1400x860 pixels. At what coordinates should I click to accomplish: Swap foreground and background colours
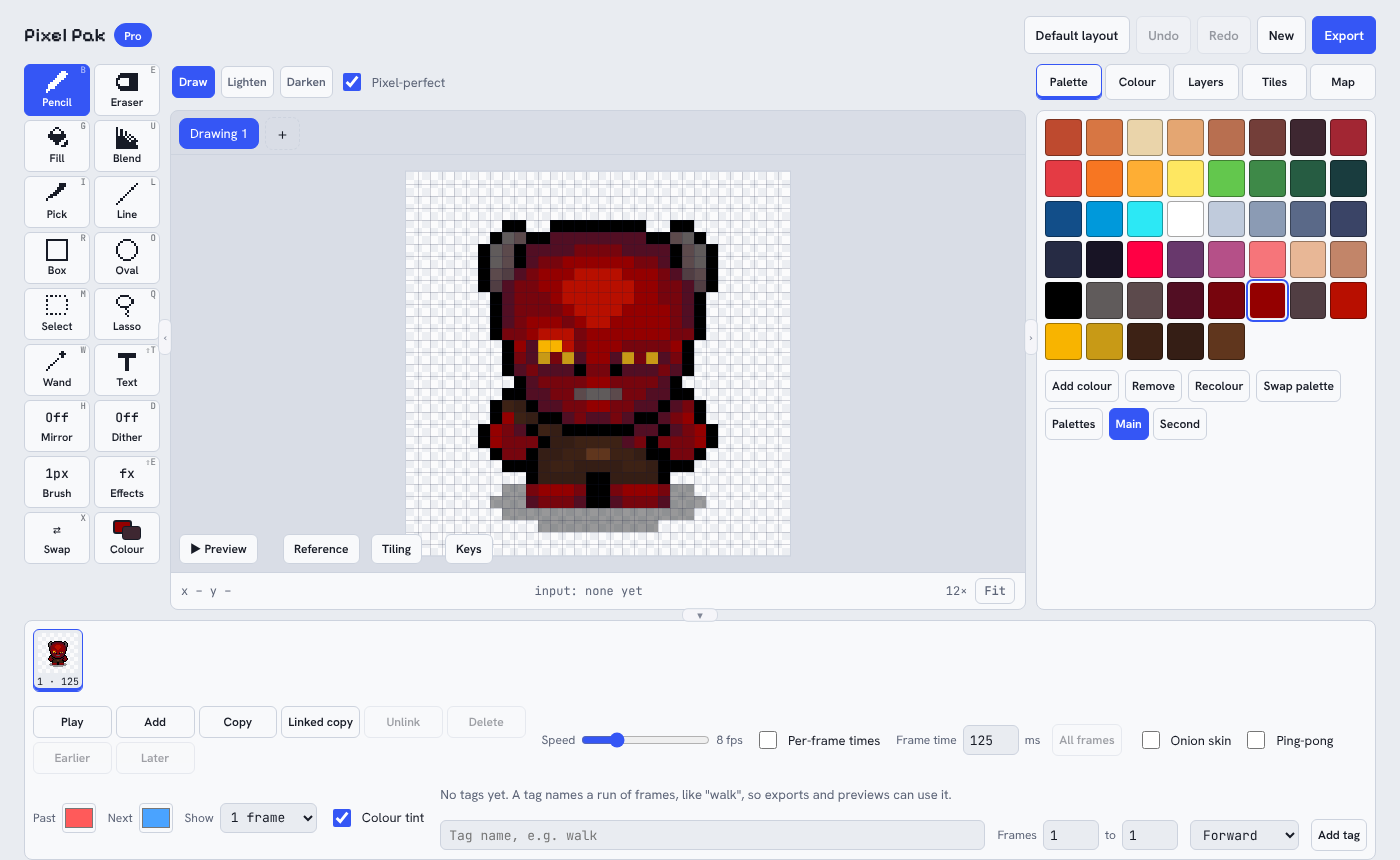tap(57, 538)
